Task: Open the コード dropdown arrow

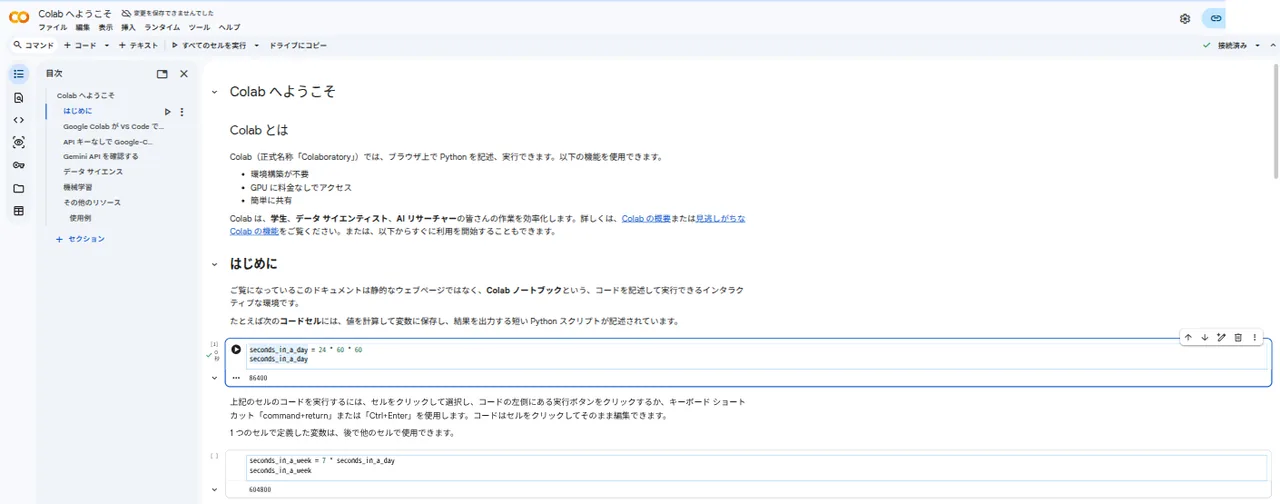Action: click(x=106, y=45)
